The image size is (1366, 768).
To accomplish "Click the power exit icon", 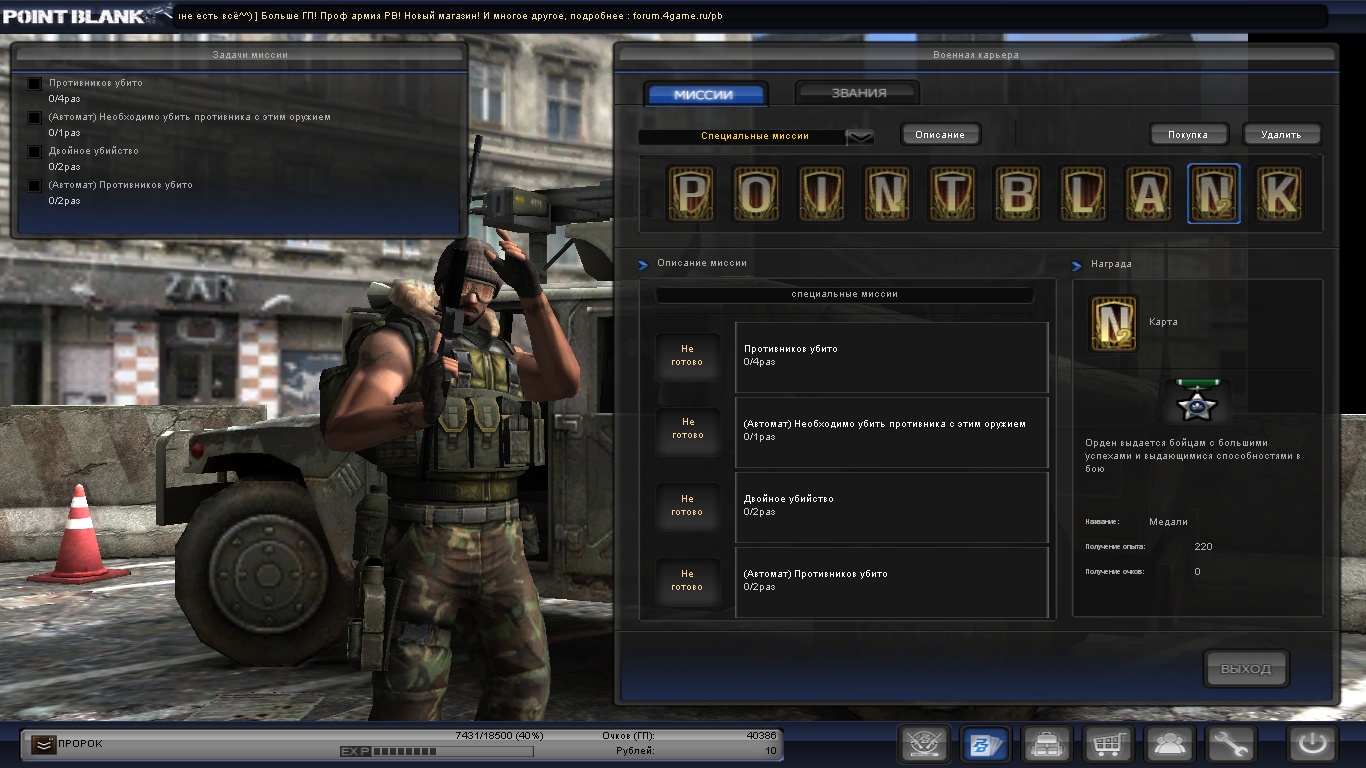I will pos(1312,744).
